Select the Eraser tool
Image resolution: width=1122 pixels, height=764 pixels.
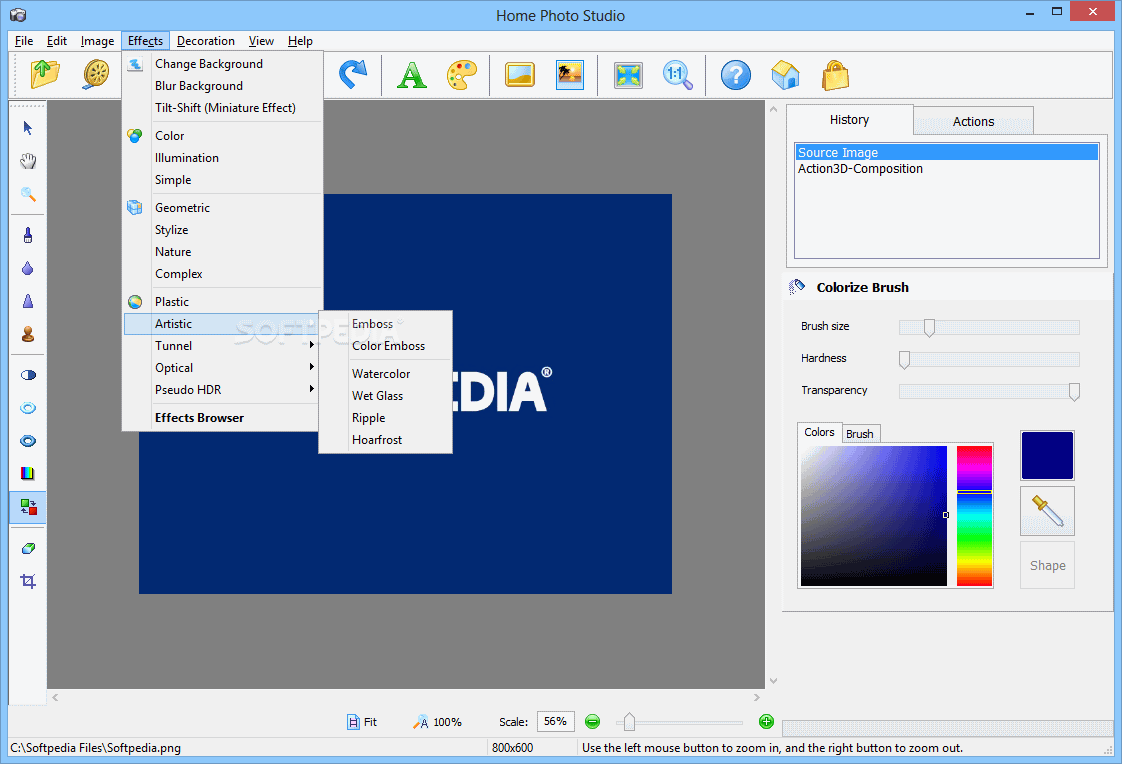pos(28,549)
